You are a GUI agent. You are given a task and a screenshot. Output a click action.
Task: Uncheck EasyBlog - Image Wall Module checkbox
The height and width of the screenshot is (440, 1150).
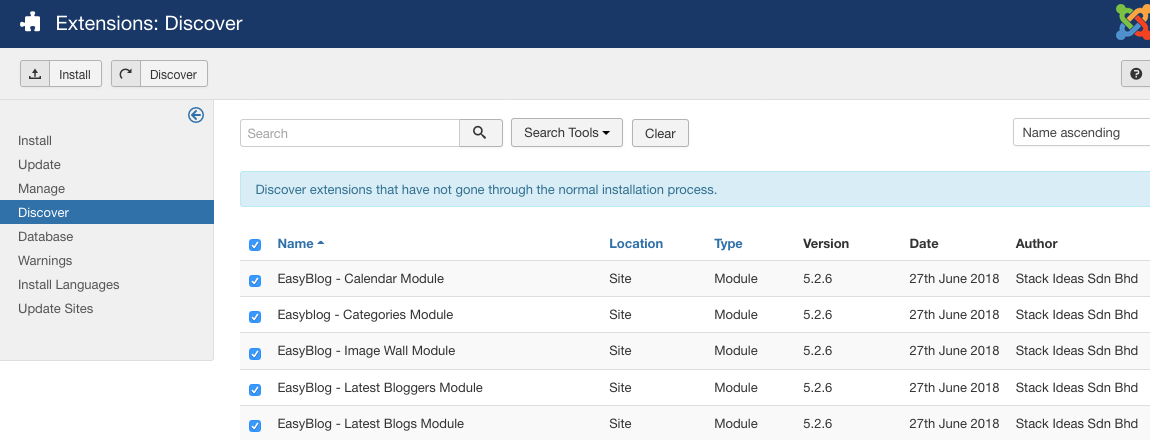[x=254, y=353]
